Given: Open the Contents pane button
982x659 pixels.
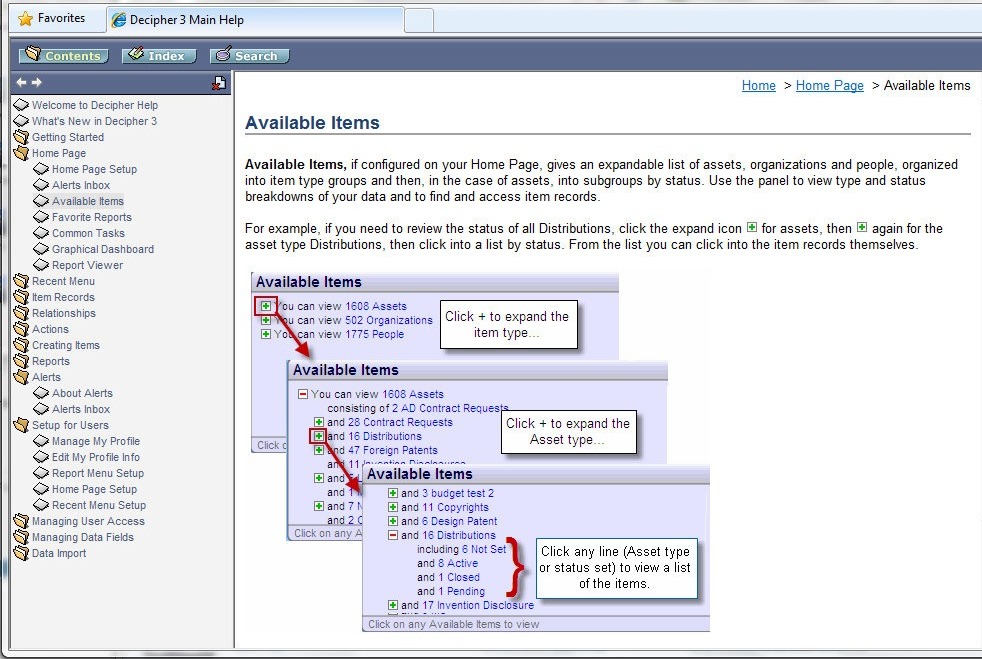Looking at the screenshot, I should click(x=63, y=55).
